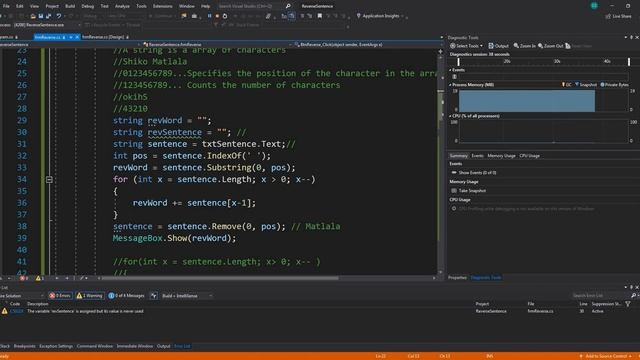
Task: Open btnReverse_Click member navigation dropdown
Action: tap(367, 44)
